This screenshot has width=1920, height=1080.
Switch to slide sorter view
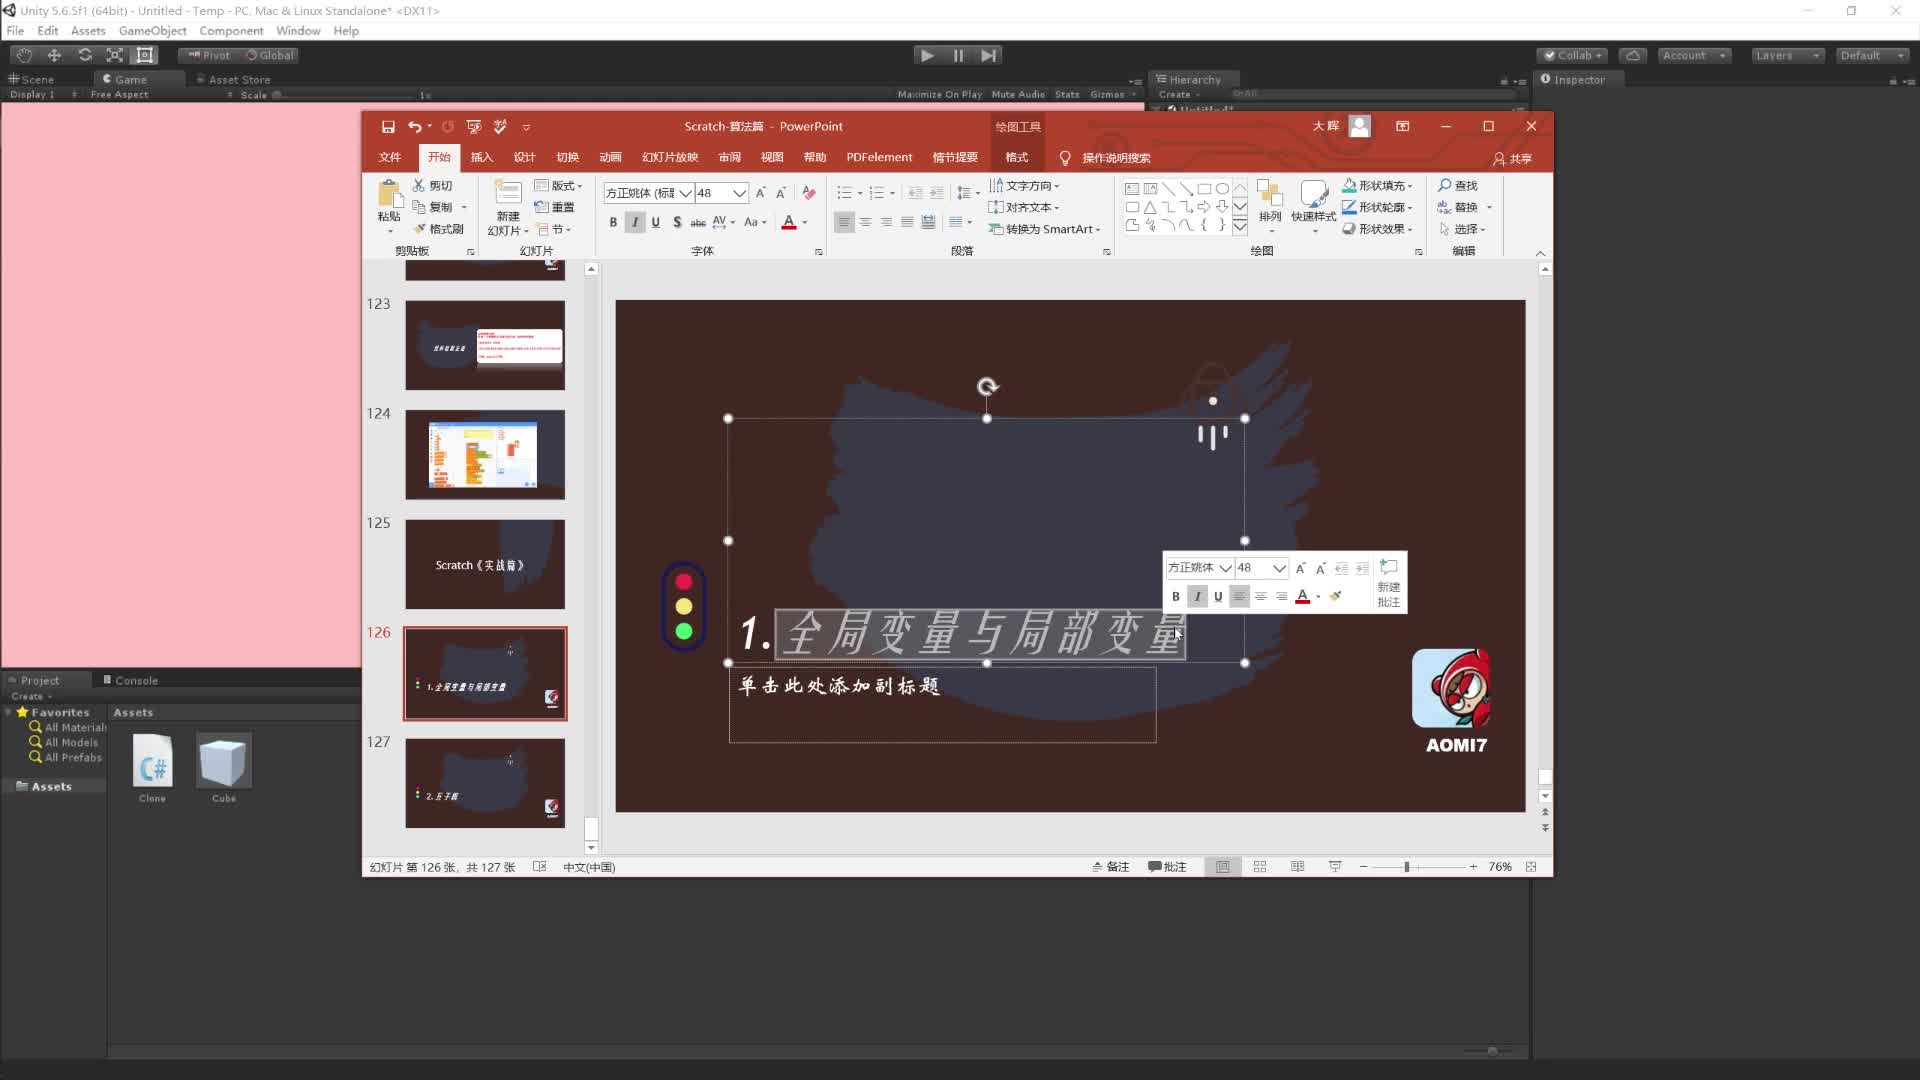point(1260,867)
